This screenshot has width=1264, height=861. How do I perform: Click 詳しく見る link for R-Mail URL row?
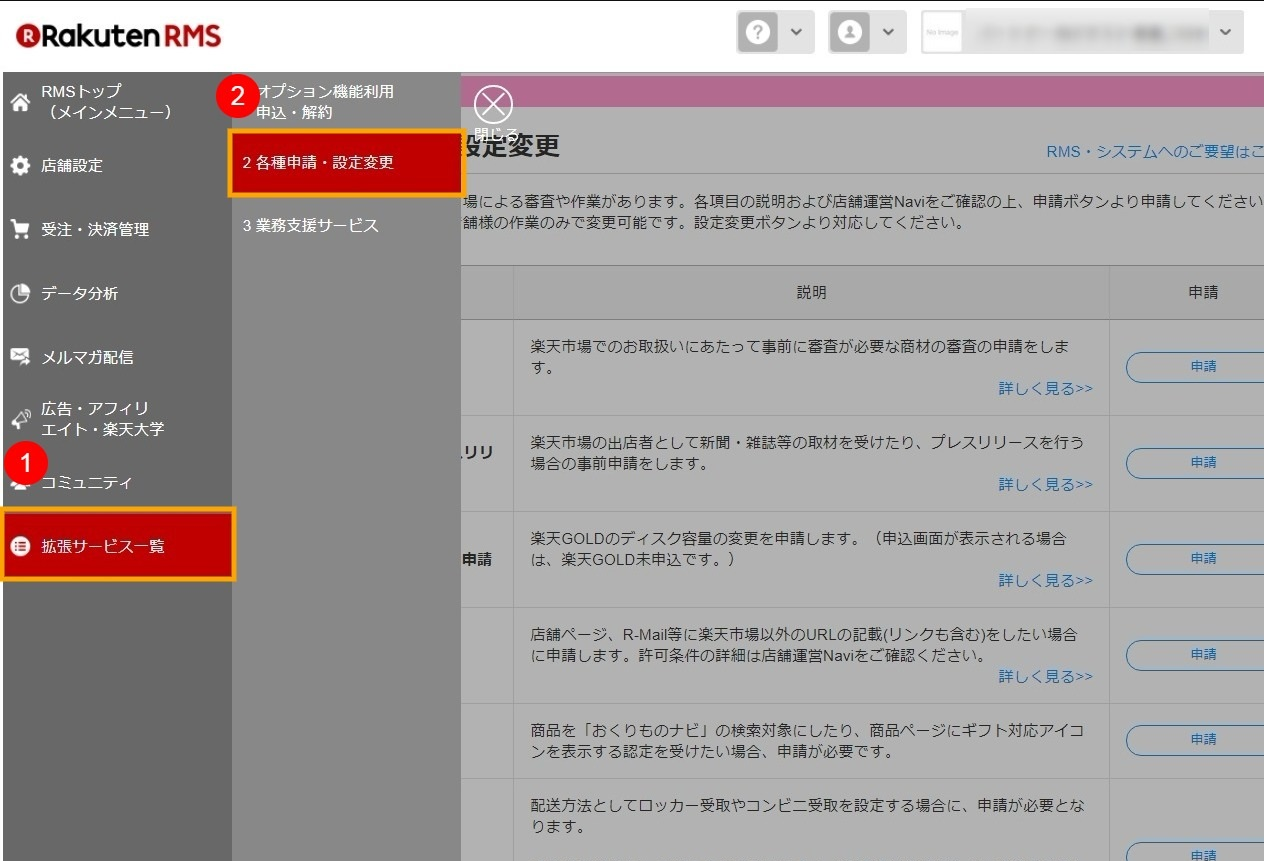click(x=1045, y=676)
